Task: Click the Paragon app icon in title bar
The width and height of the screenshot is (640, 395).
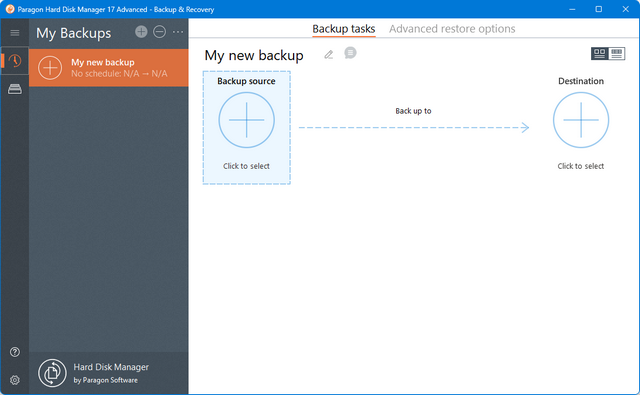Action: click(x=10, y=9)
